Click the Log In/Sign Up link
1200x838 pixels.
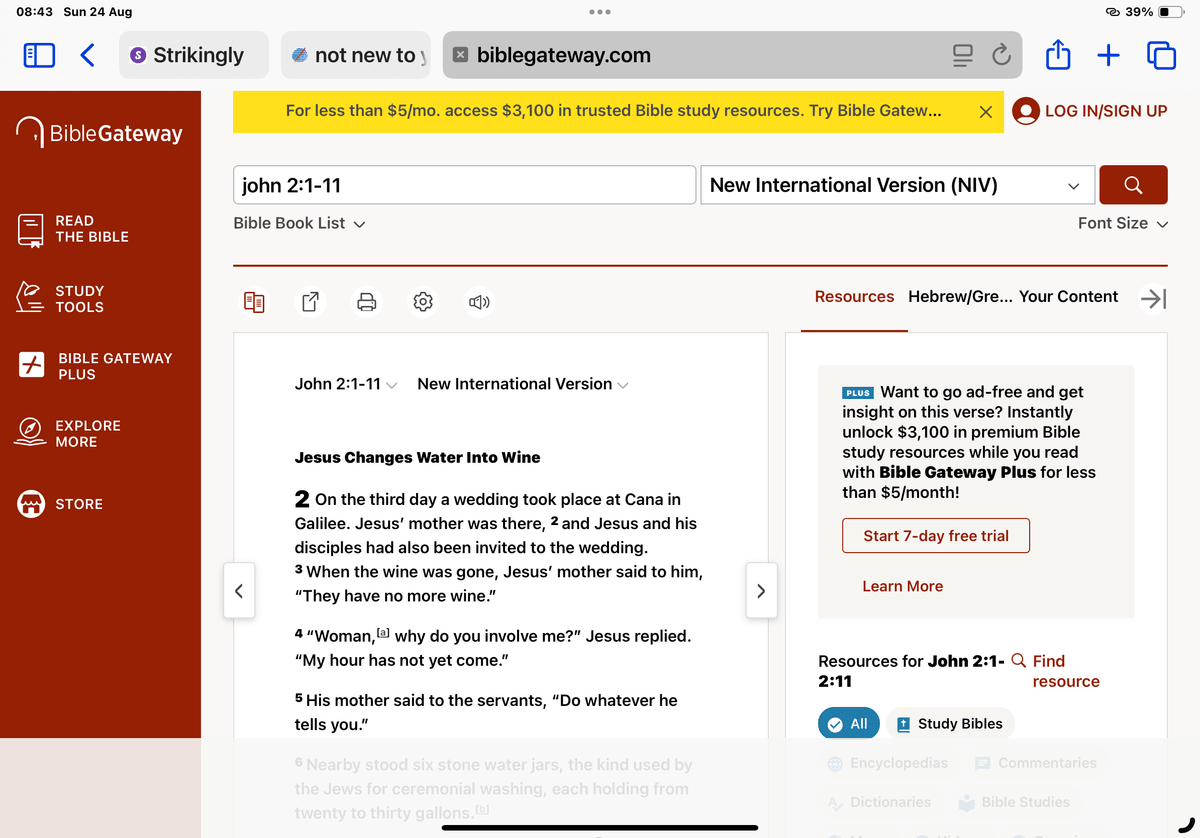[1106, 111]
